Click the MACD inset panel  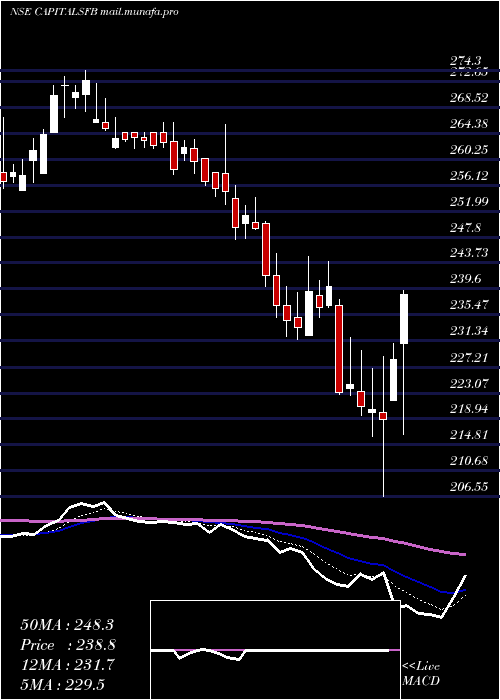click(275, 650)
